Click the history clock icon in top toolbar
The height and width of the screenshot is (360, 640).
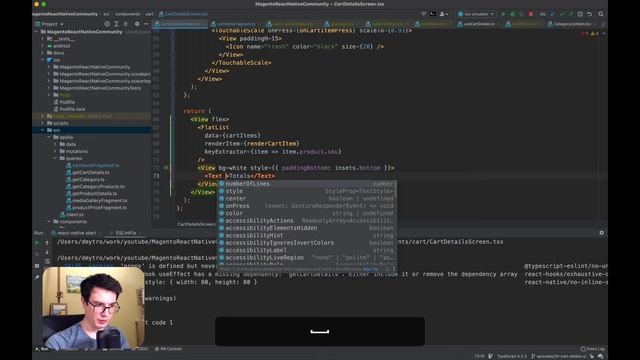point(580,14)
